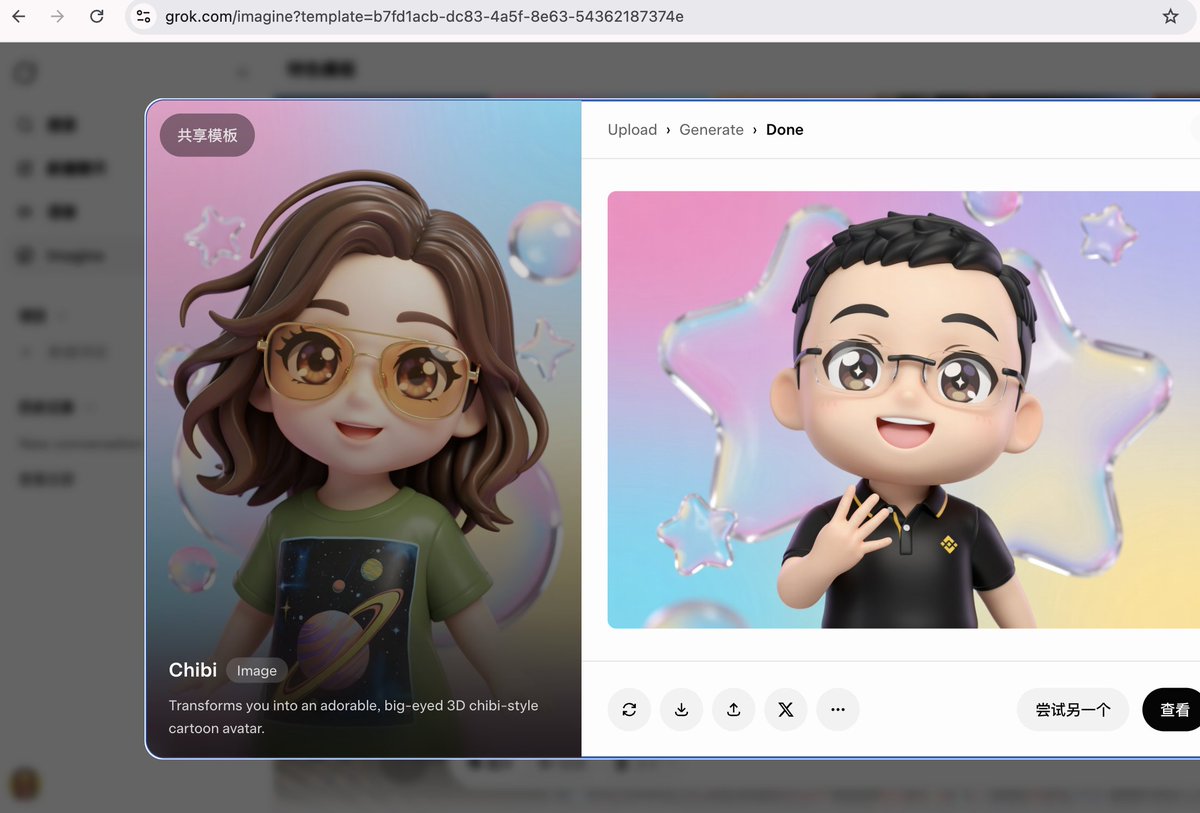Click the Chibi template title
Image resolution: width=1200 pixels, height=813 pixels.
pos(193,670)
